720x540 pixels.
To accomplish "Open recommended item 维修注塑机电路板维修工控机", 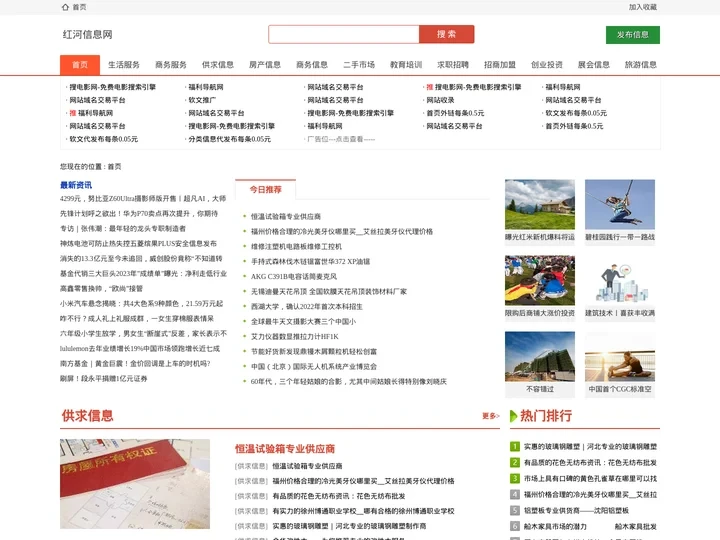I will [x=296, y=247].
